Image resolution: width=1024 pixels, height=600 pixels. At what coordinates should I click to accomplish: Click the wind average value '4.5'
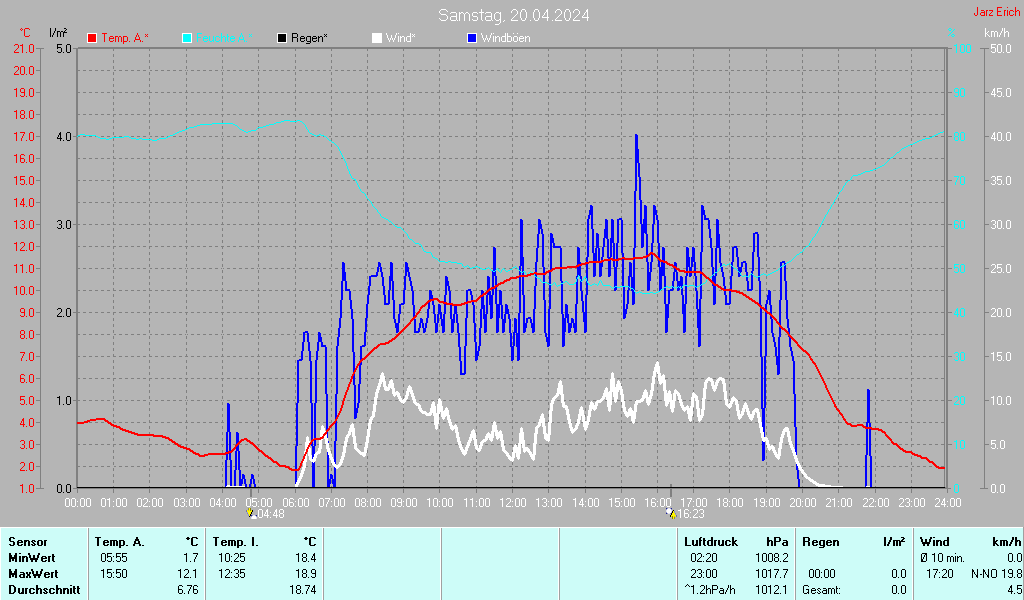tap(1014, 590)
